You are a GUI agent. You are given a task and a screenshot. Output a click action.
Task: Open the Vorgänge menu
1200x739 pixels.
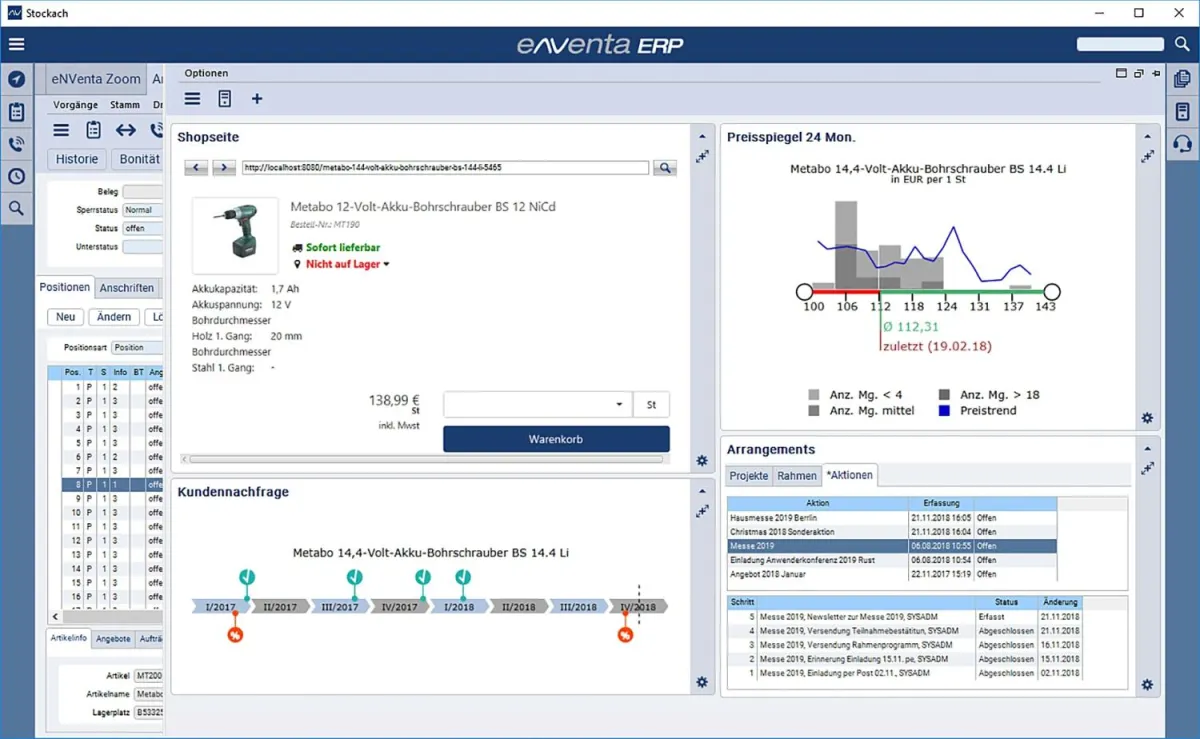click(x=76, y=104)
